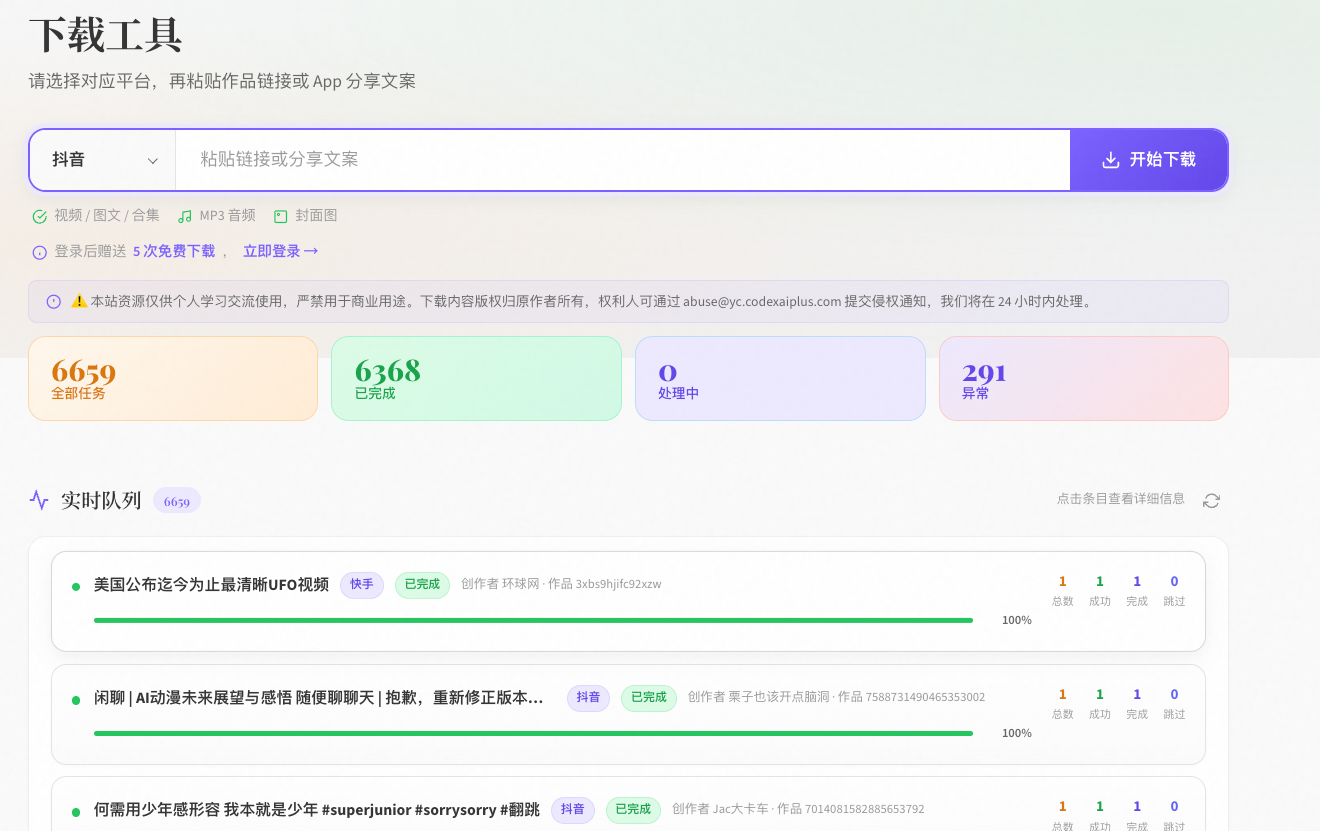
Task: Click the checkmark icon beside 视频 / 图文 / 合集
Action: pos(40,216)
